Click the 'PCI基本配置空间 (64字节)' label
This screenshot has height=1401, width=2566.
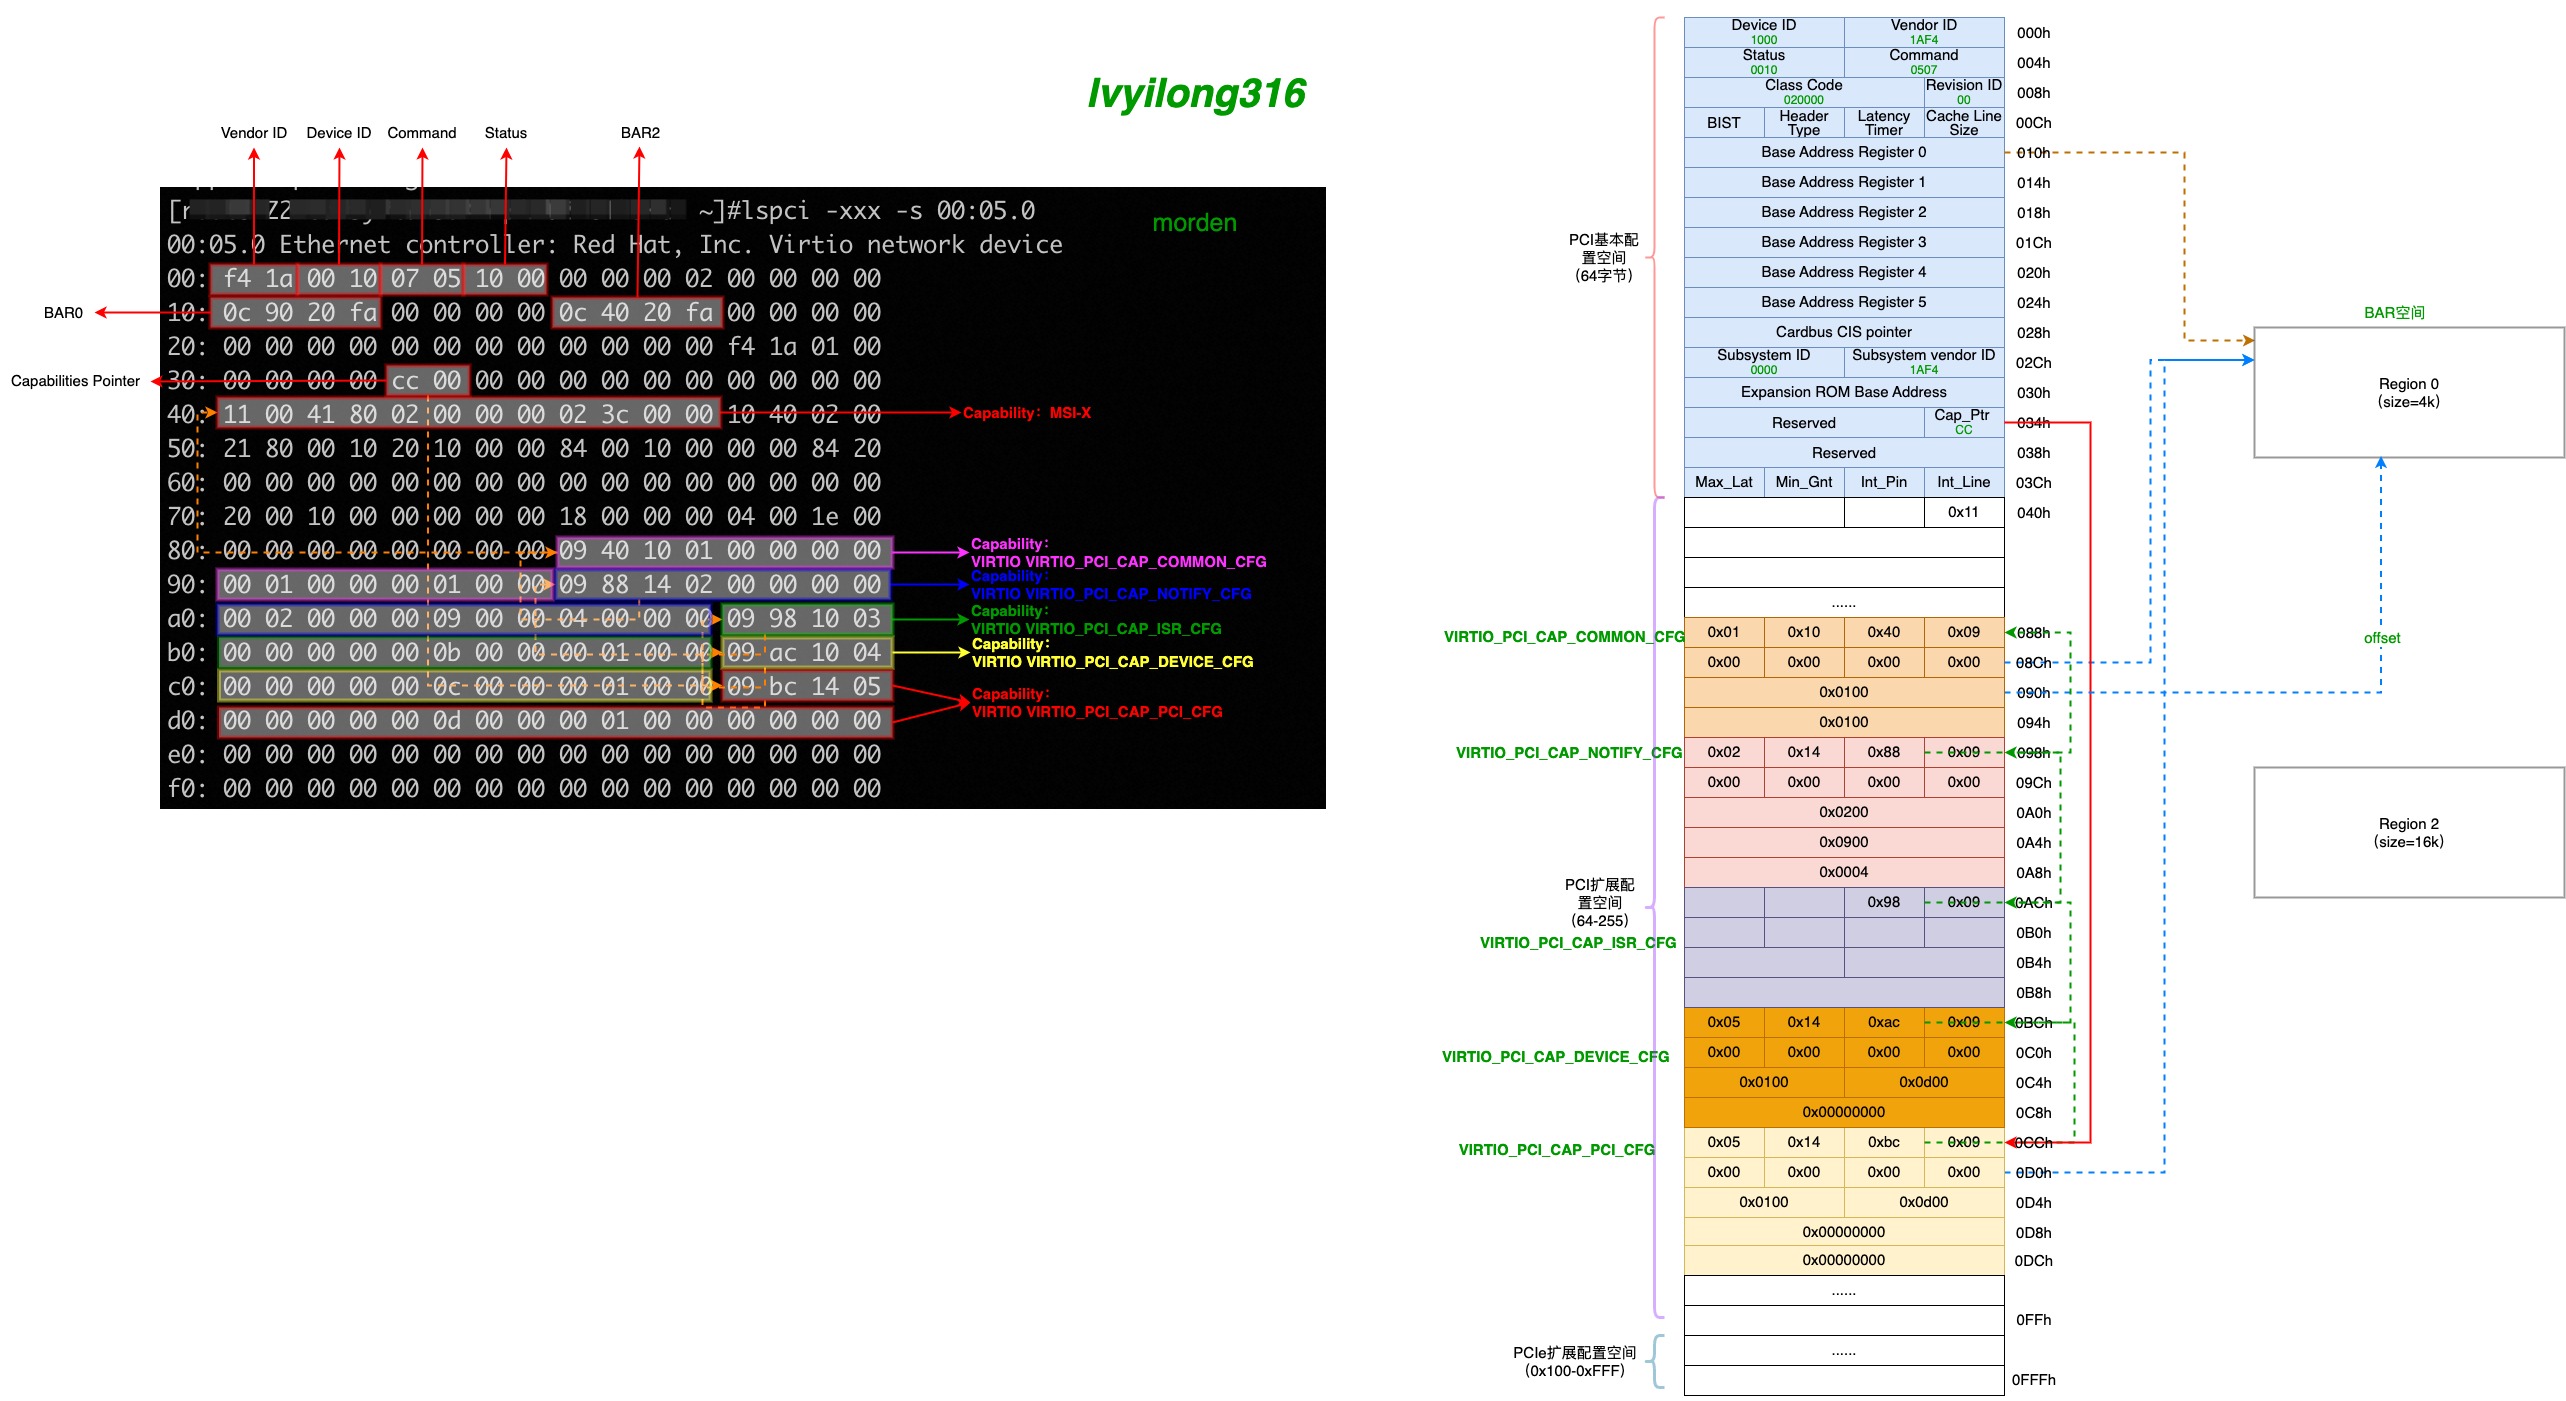1603,258
